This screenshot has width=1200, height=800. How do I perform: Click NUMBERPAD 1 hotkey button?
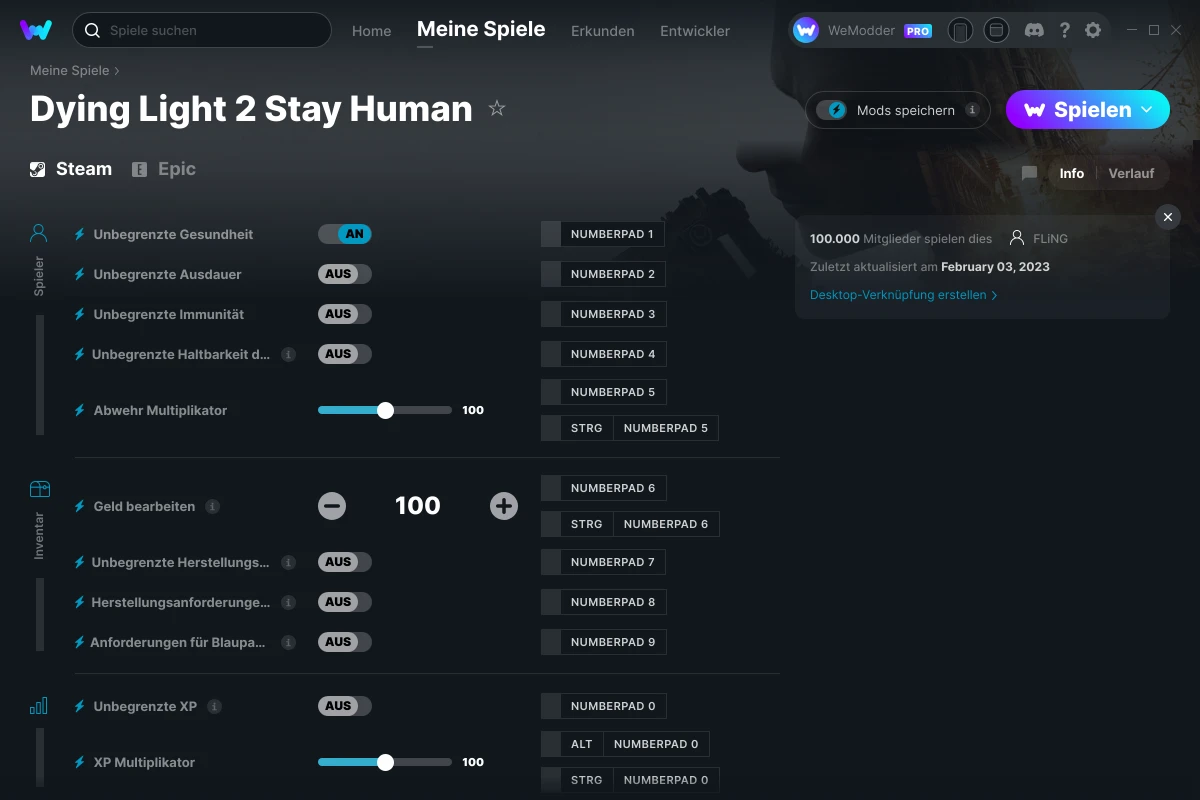603,234
